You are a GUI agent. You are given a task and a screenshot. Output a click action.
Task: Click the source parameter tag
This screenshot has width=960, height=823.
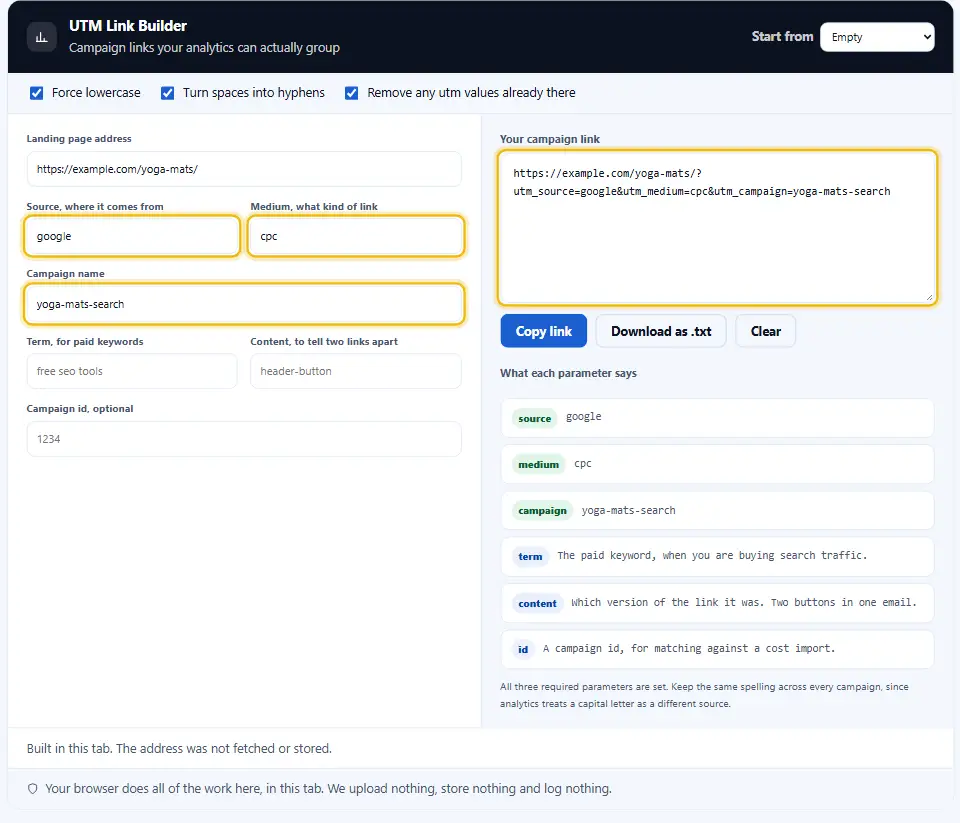(534, 419)
